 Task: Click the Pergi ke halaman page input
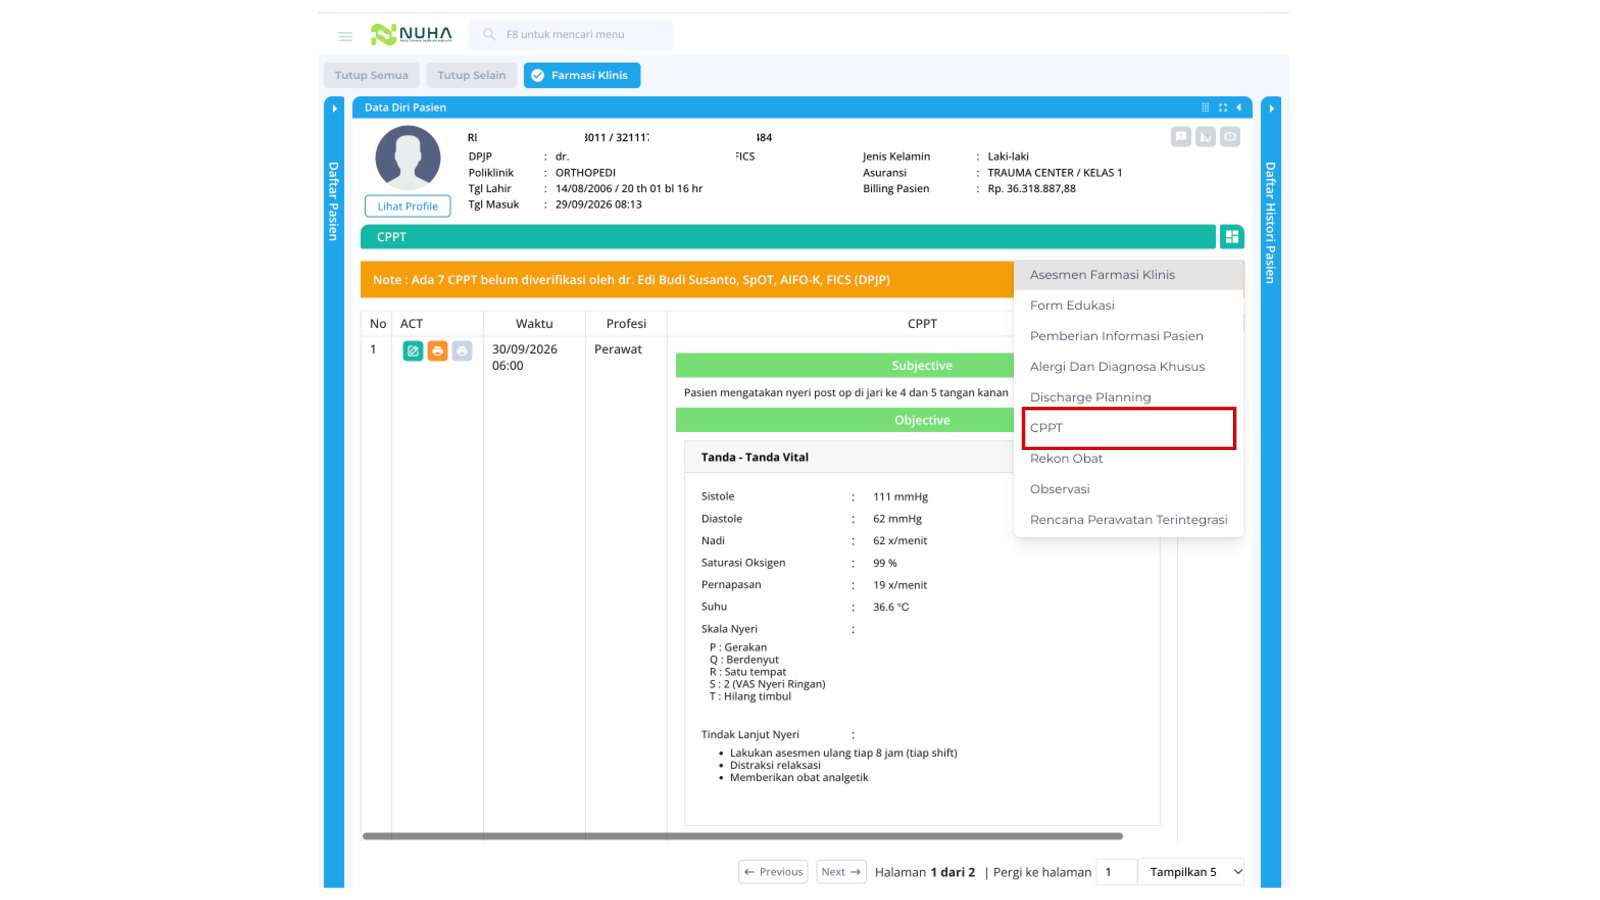tap(1117, 872)
